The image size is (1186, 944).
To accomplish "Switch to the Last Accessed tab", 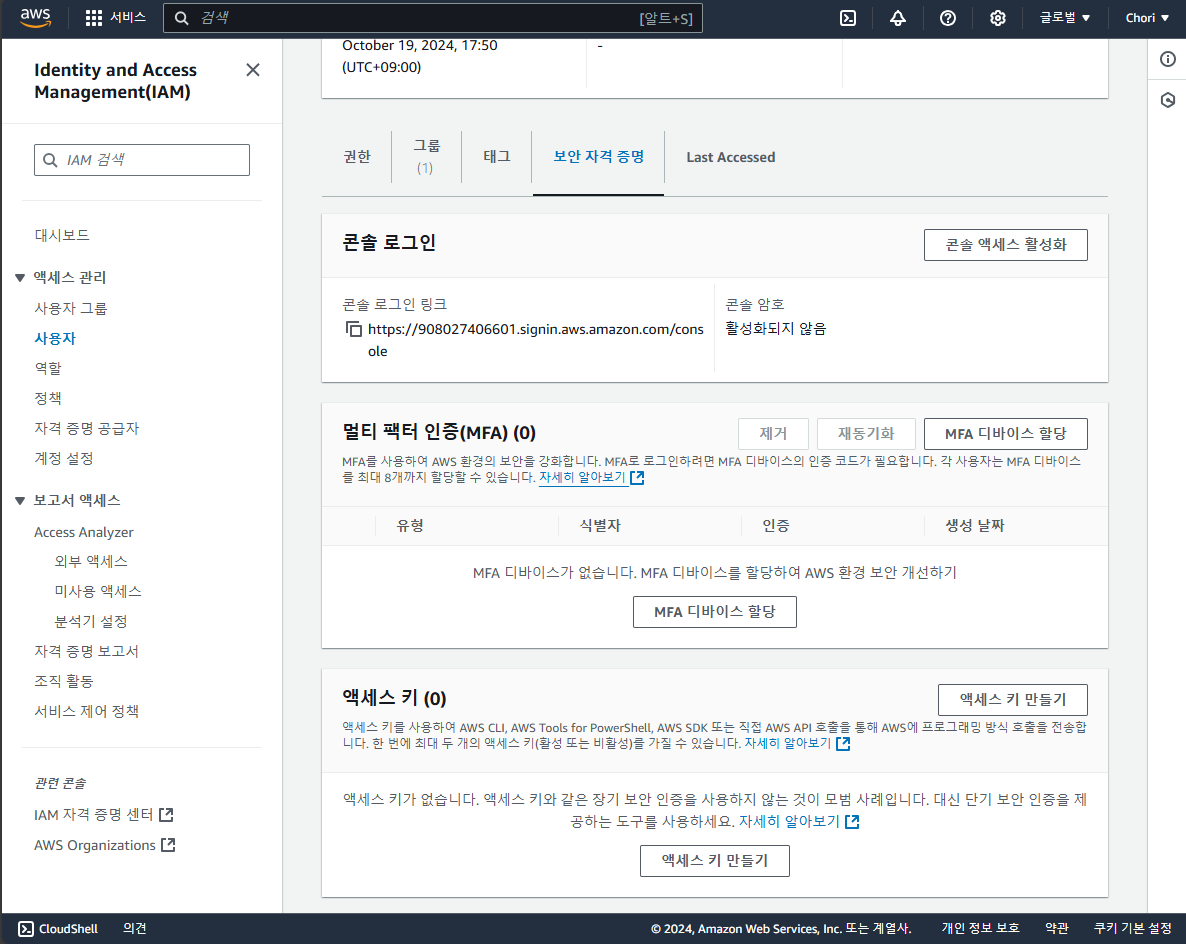I will (731, 157).
